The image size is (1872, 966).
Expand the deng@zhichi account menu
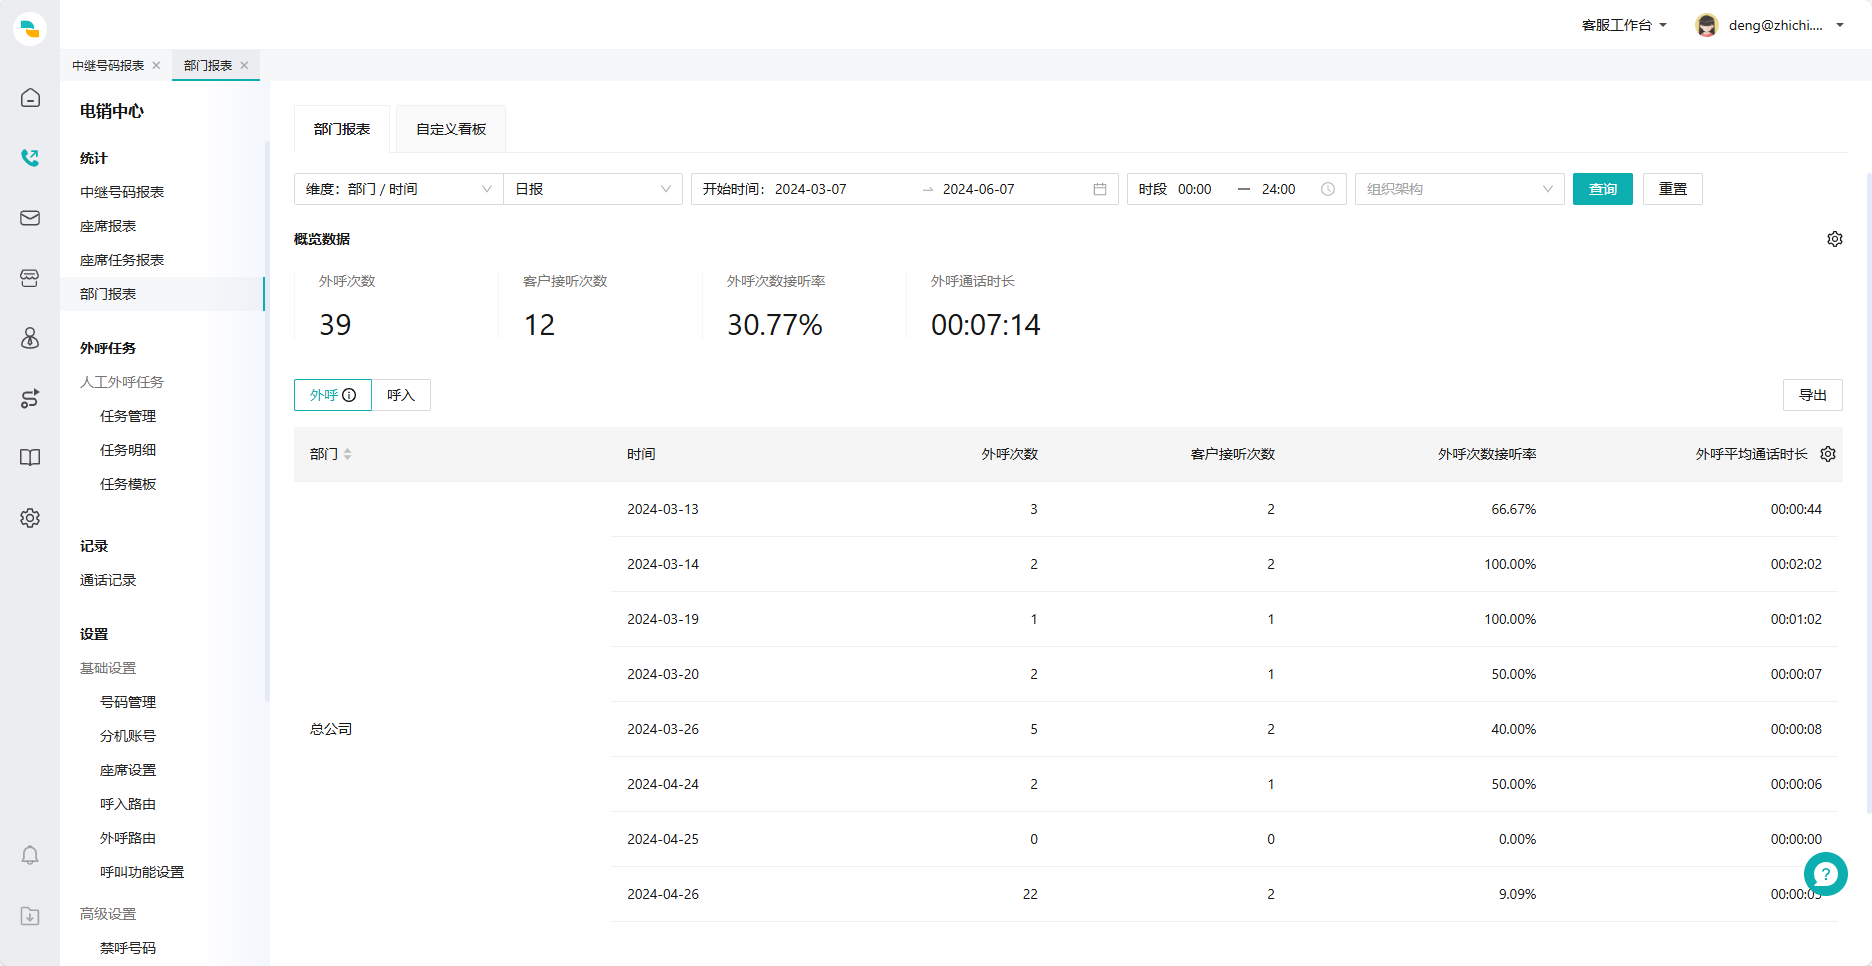[1786, 25]
